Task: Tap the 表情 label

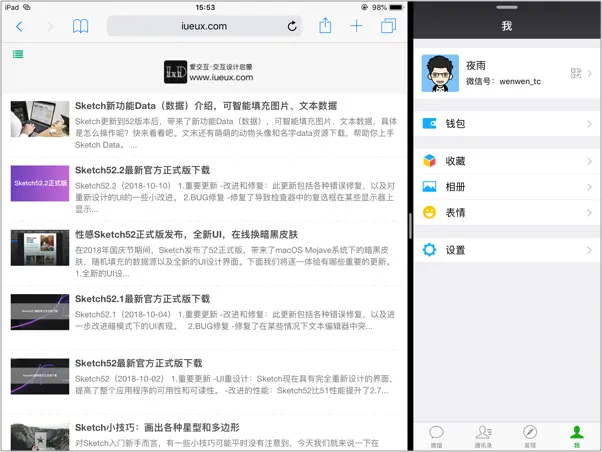Action: click(x=455, y=213)
